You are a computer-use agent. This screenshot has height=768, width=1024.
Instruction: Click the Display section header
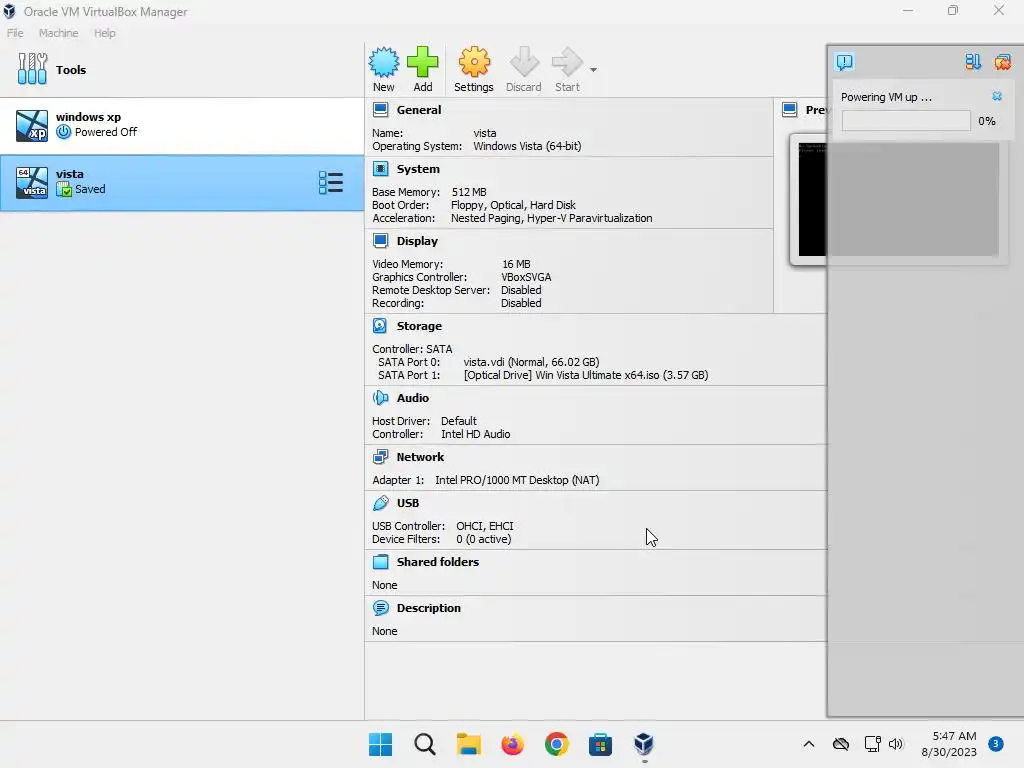[417, 241]
